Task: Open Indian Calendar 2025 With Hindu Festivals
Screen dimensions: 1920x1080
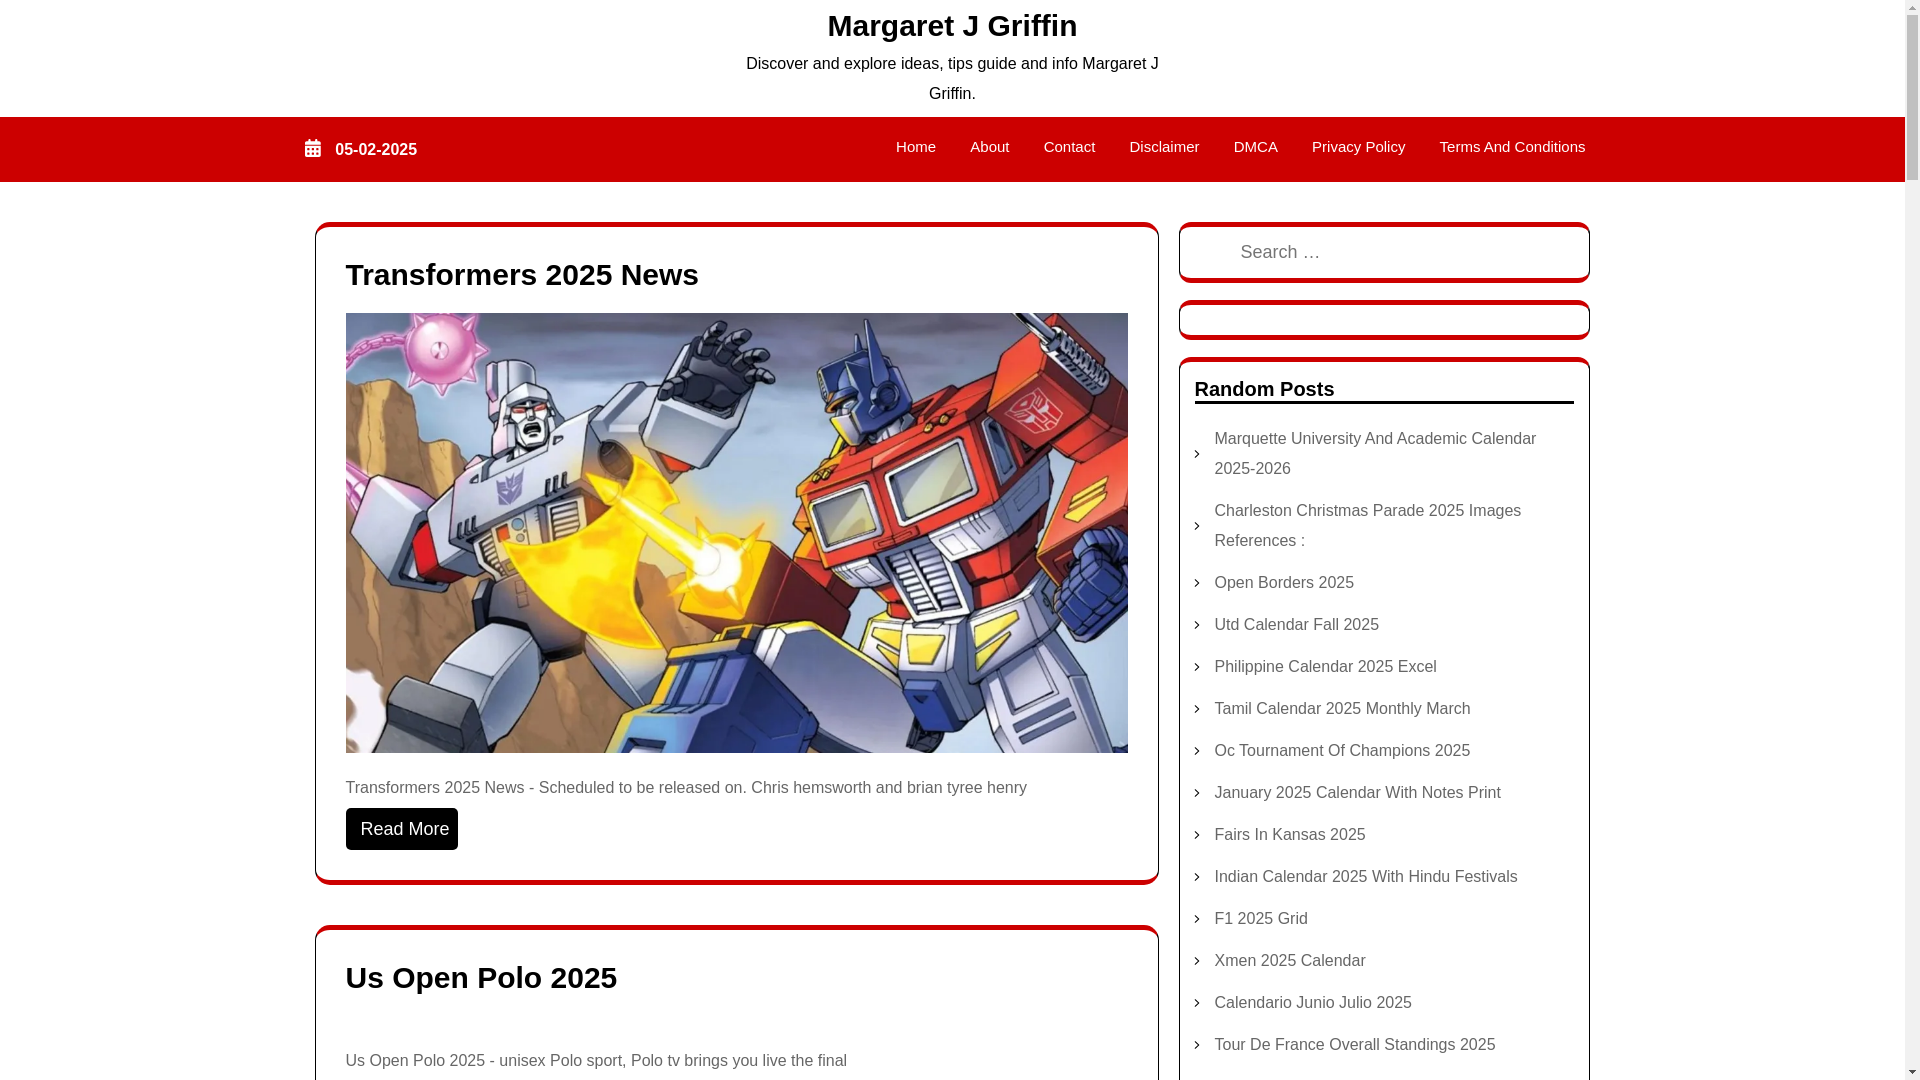Action: click(x=1365, y=877)
